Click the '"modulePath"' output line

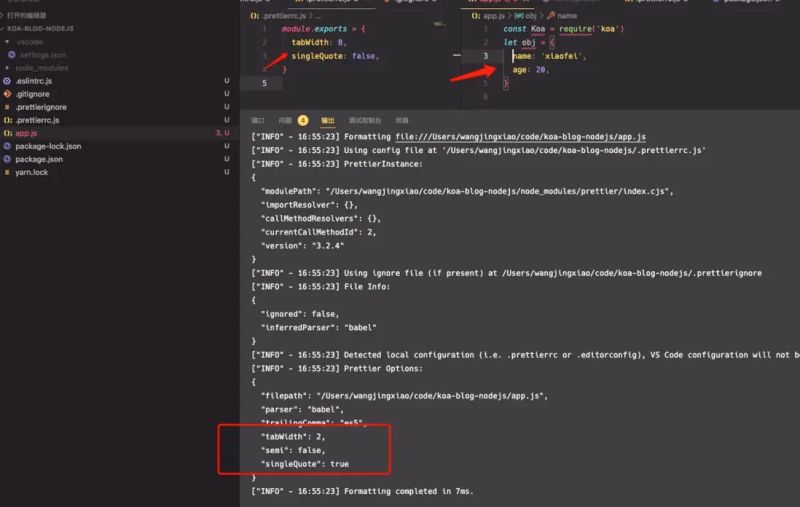467,191
